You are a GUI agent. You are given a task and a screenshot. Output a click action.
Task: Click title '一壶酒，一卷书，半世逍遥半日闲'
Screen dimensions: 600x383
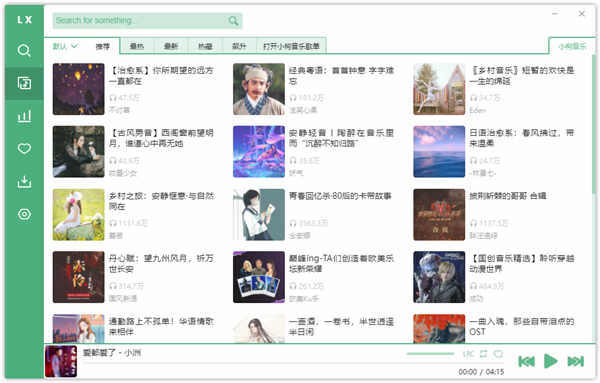[x=342, y=326]
